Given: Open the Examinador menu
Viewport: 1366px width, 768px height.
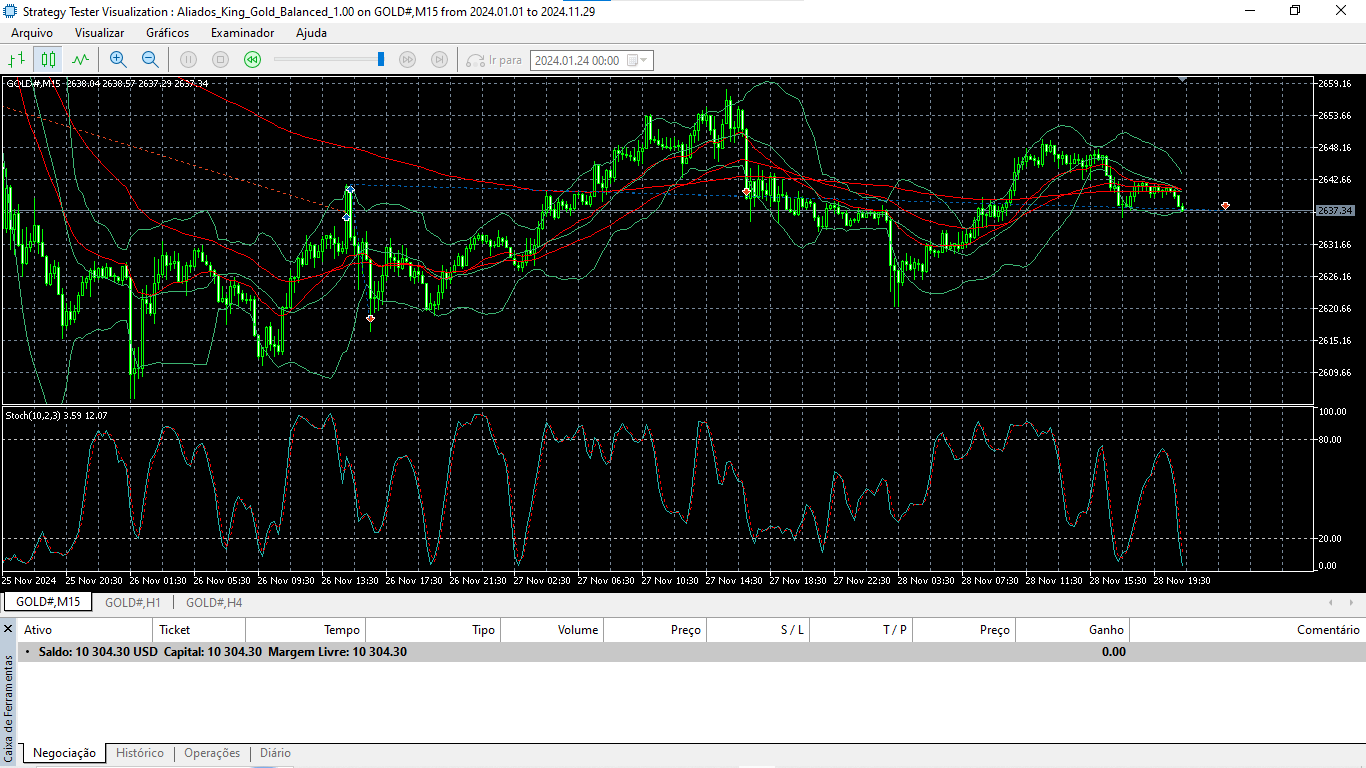Looking at the screenshot, I should [242, 33].
